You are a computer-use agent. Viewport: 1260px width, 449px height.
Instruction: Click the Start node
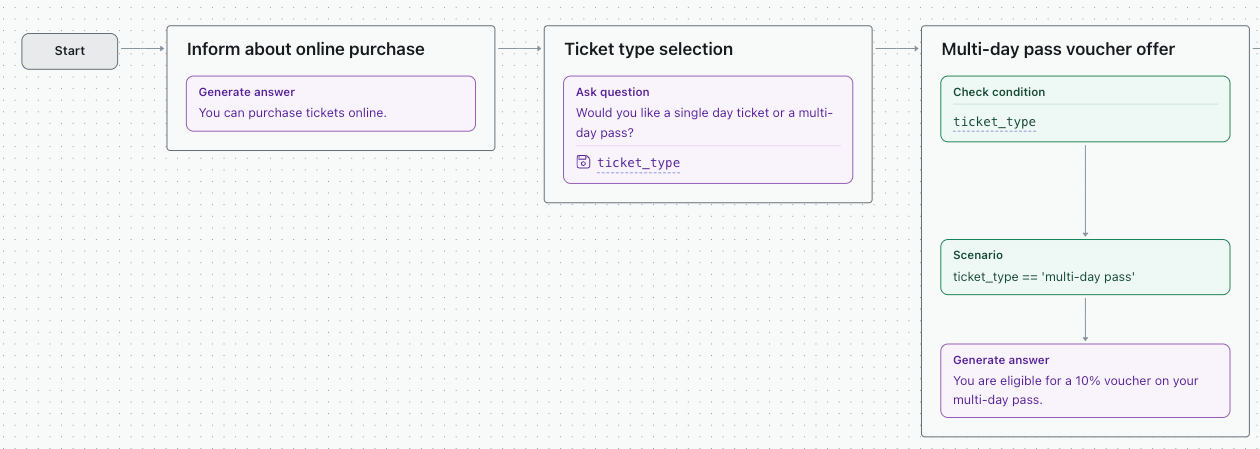click(70, 51)
